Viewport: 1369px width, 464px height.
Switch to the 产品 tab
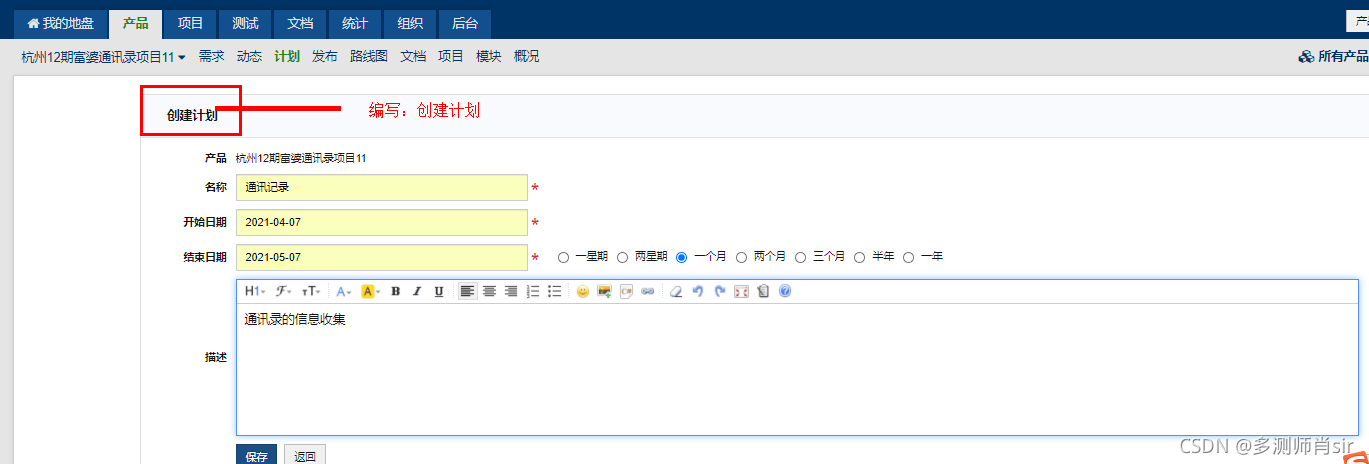(136, 23)
